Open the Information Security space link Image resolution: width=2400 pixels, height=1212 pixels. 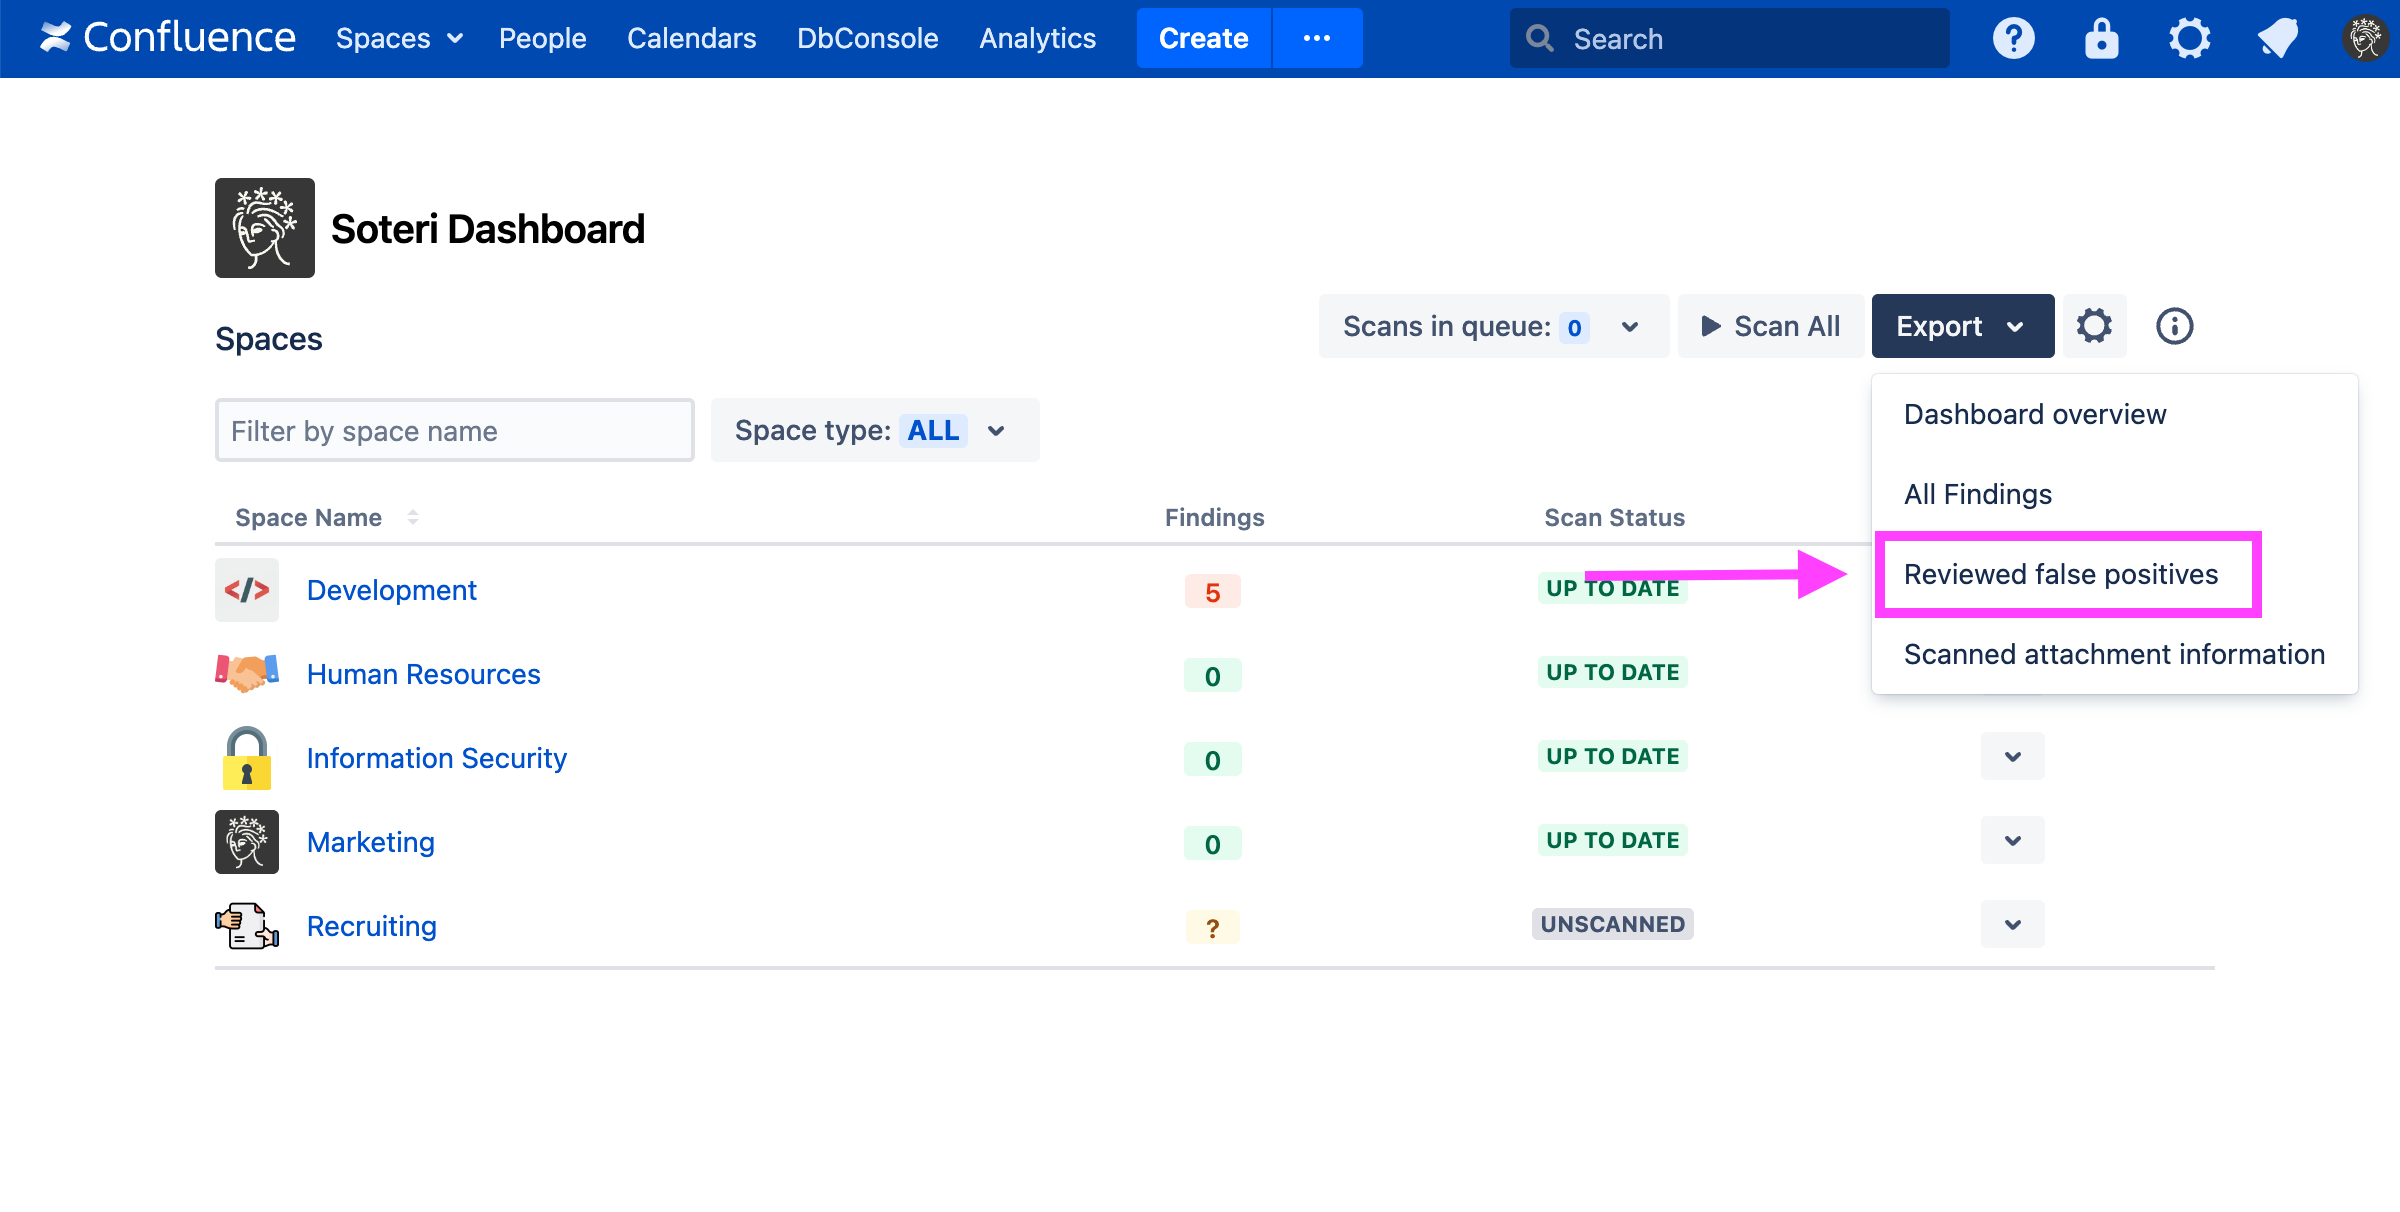coord(436,758)
